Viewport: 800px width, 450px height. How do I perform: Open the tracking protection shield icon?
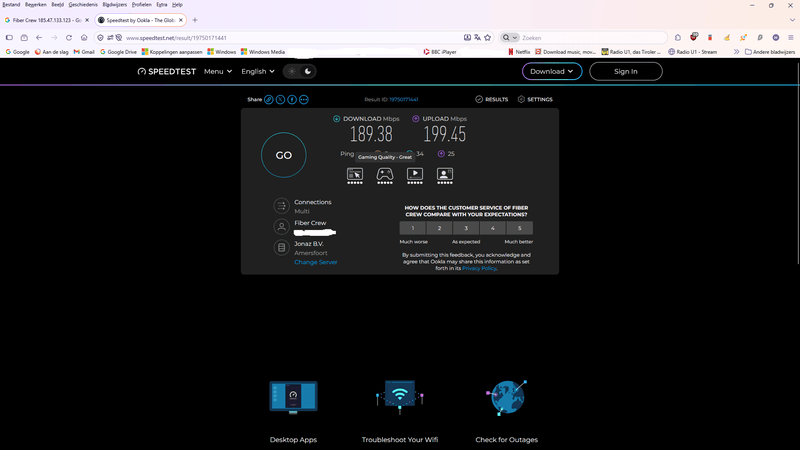tap(100, 38)
